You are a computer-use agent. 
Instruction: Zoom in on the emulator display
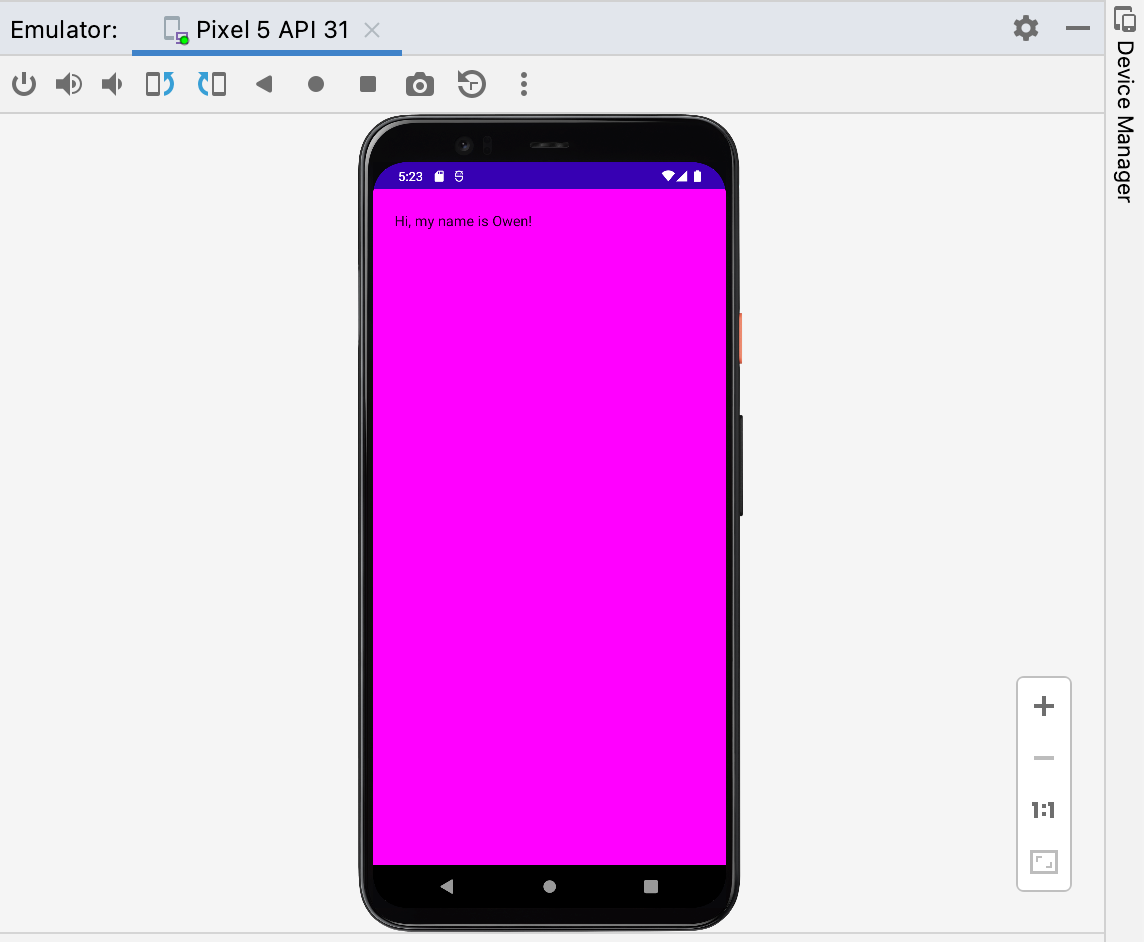(1043, 707)
